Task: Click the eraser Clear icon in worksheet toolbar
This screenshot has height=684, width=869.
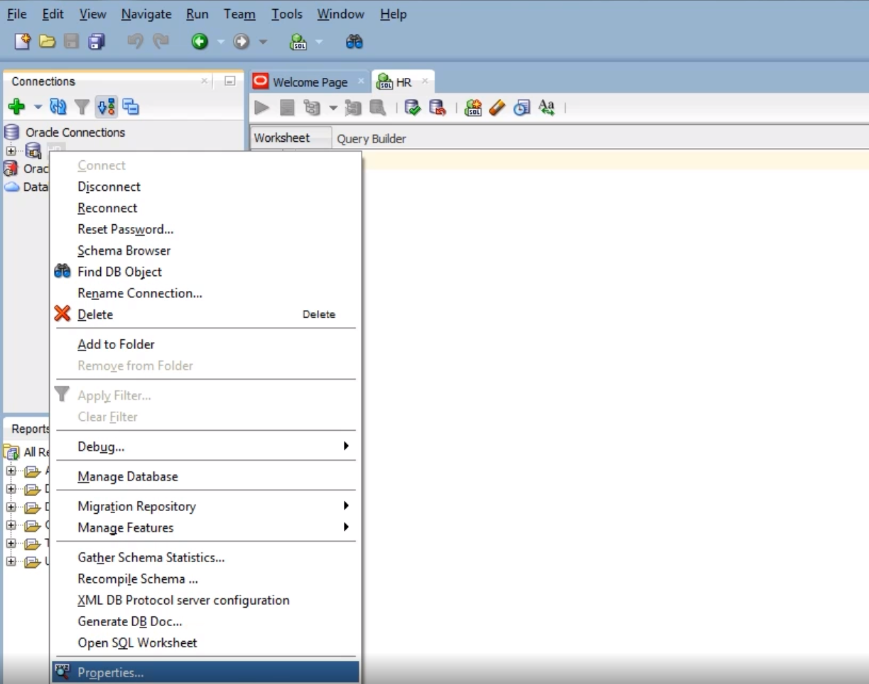Action: 497,108
